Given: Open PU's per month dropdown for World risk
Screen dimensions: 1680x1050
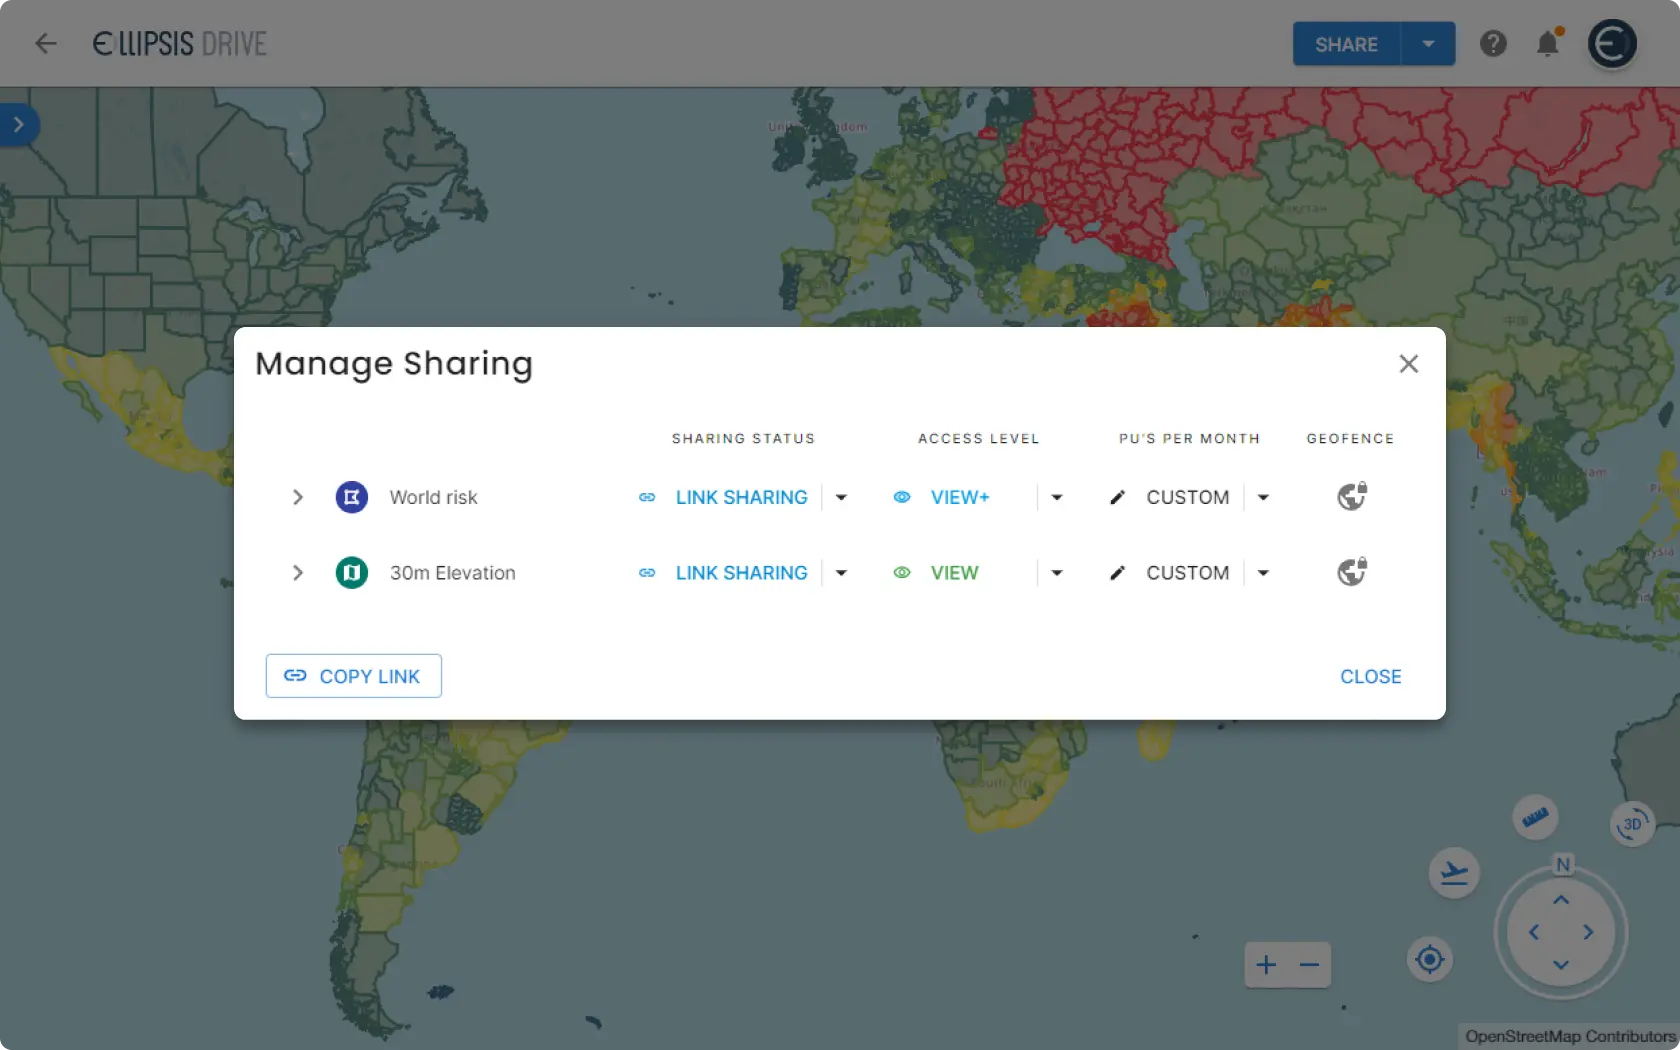Looking at the screenshot, I should tap(1263, 497).
